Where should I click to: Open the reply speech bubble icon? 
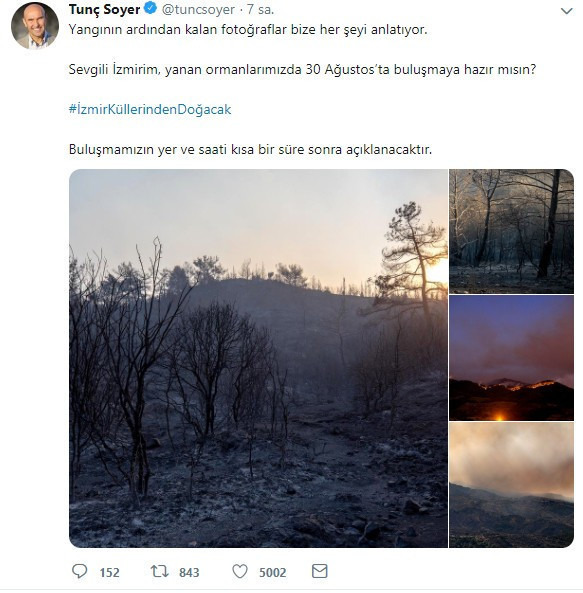click(x=79, y=571)
